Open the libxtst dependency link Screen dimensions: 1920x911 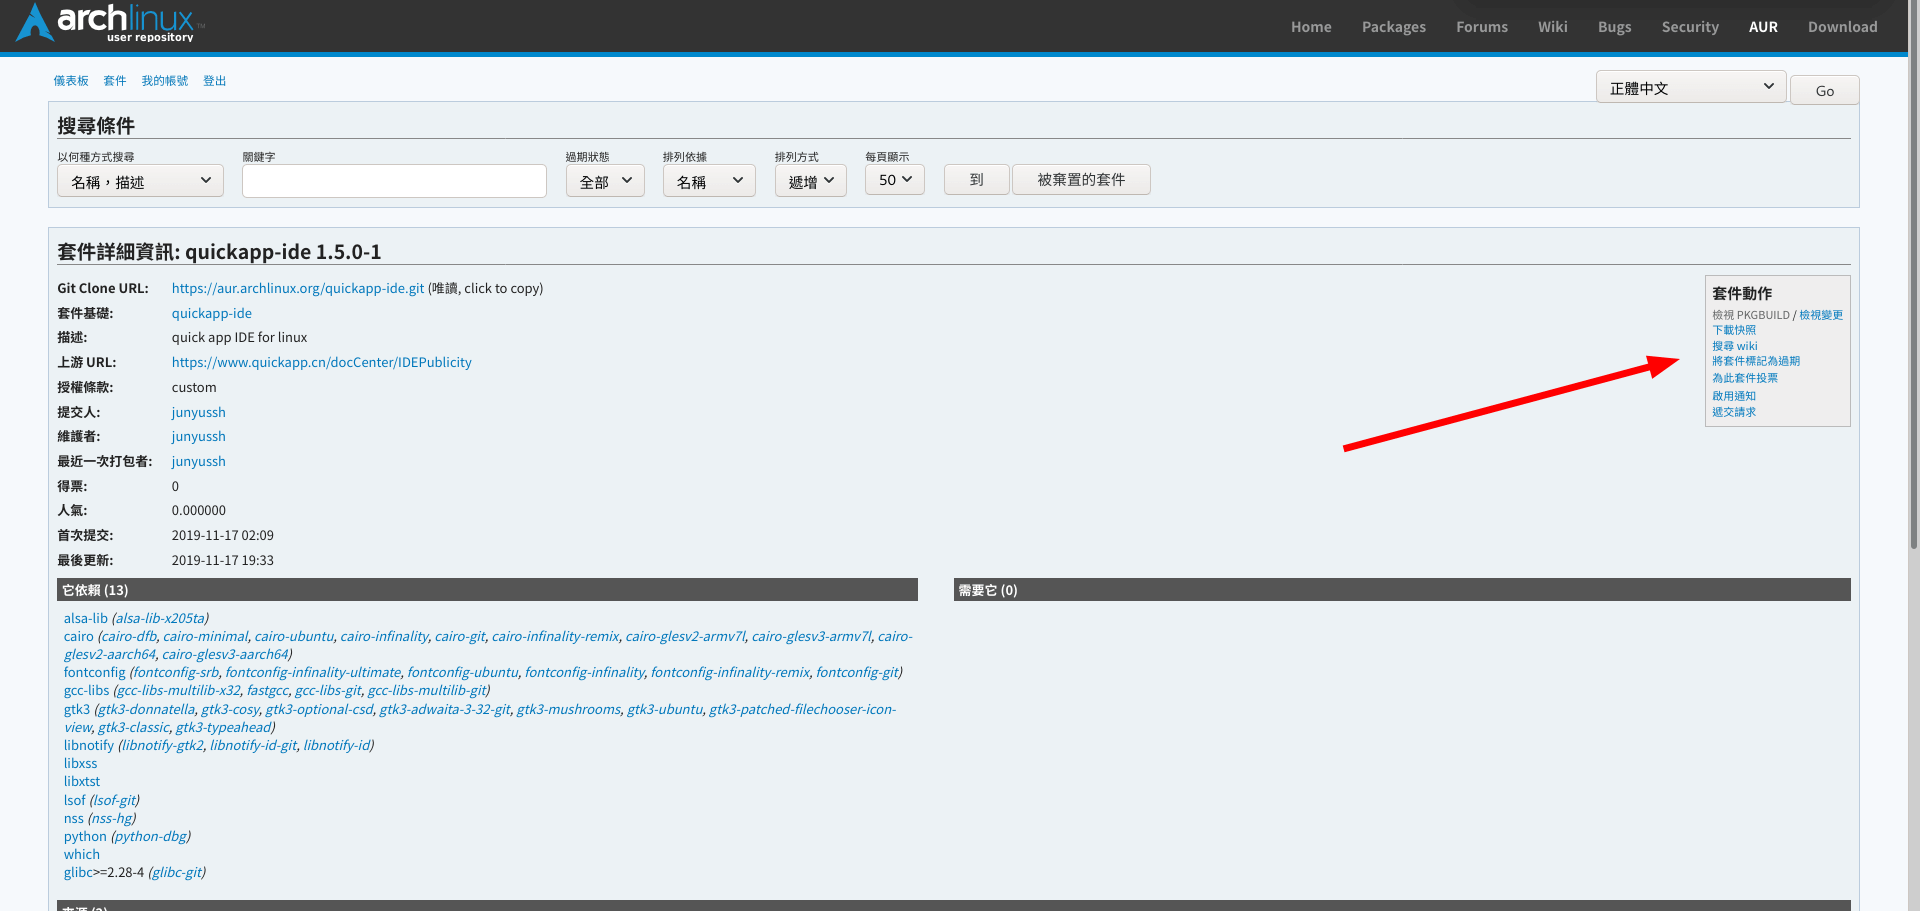tap(82, 782)
